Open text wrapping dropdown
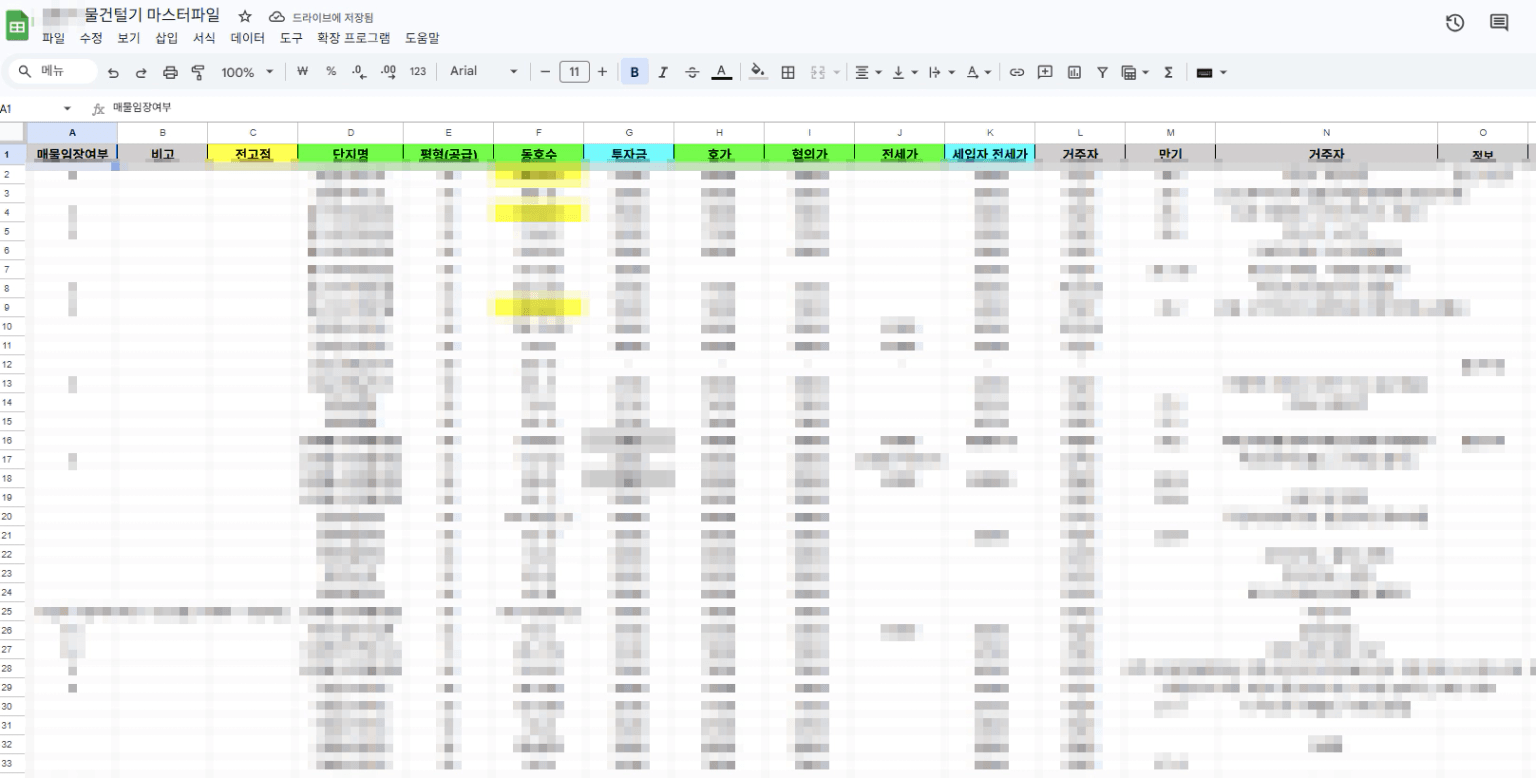 (x=941, y=72)
